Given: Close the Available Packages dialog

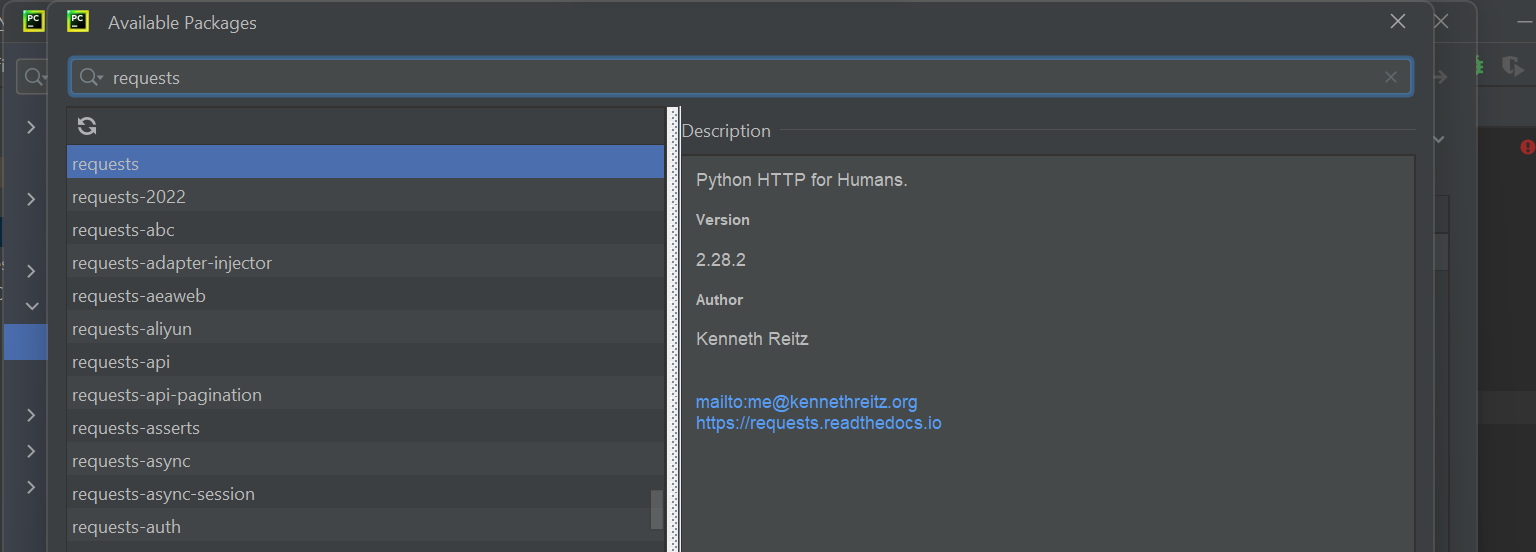Looking at the screenshot, I should (1398, 21).
